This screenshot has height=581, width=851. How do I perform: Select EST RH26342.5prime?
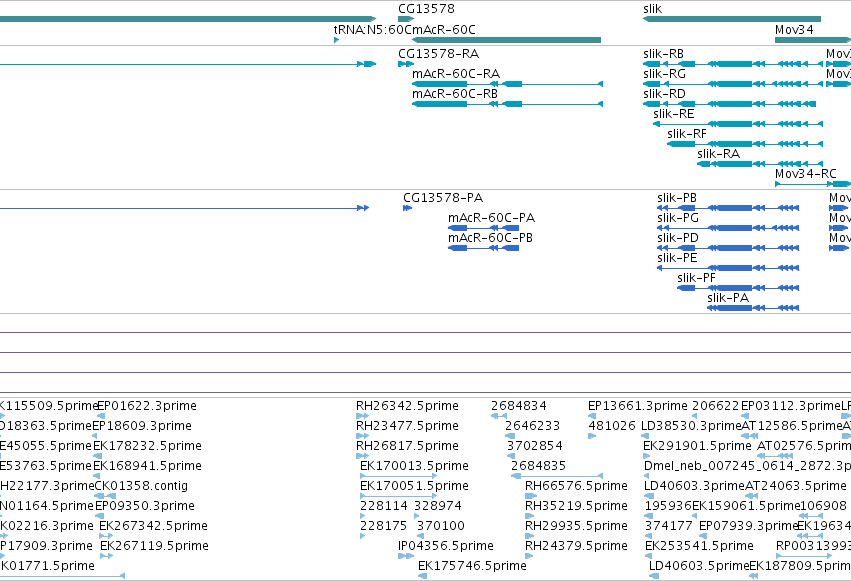362,416
